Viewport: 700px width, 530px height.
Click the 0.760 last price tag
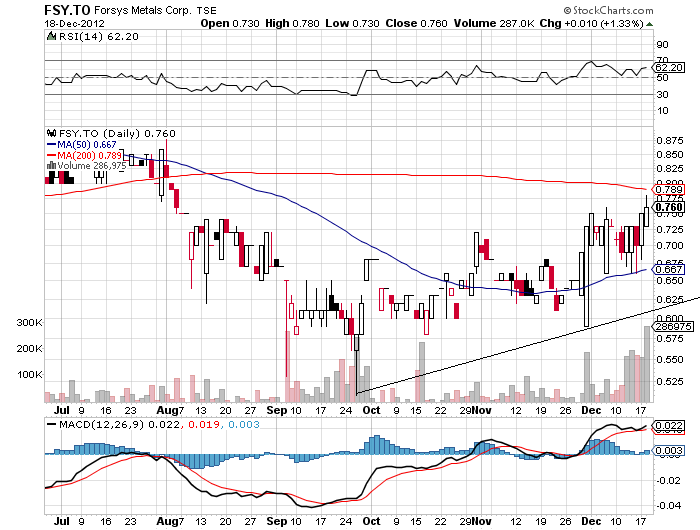coord(668,207)
